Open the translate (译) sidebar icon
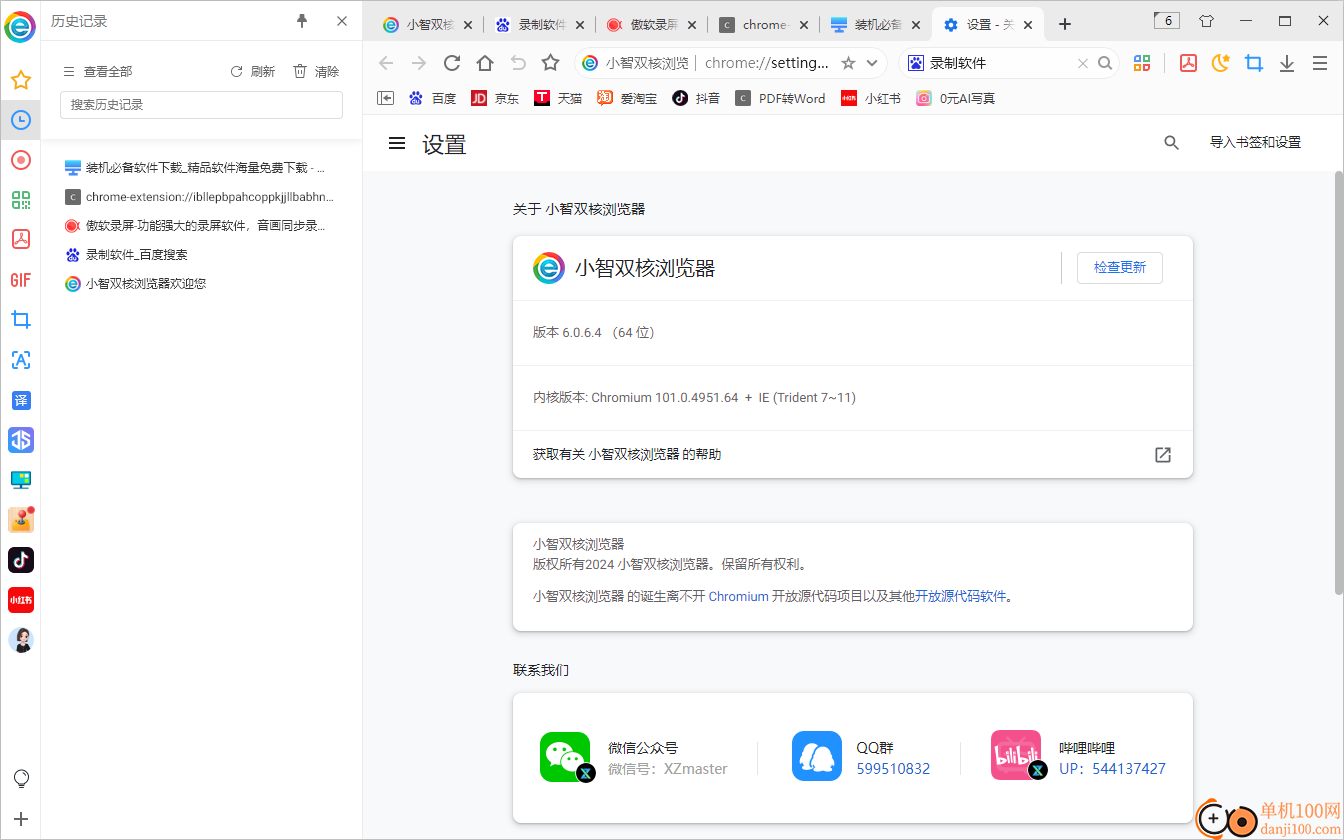Viewport: 1344px width, 840px height. click(x=20, y=400)
